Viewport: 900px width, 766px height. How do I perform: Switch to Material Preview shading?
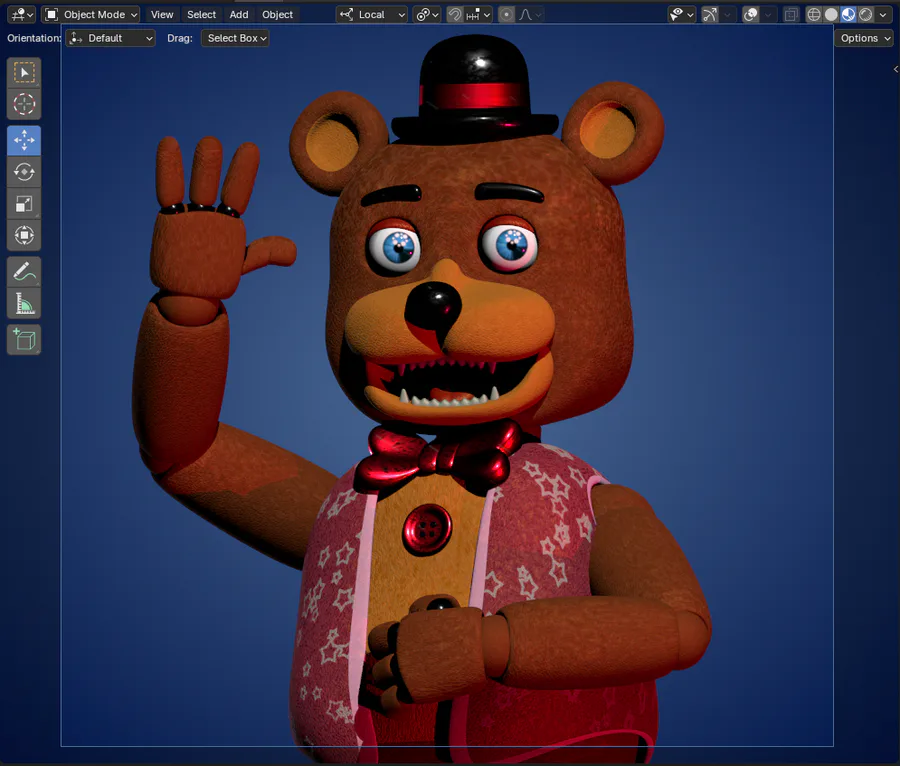coord(848,14)
